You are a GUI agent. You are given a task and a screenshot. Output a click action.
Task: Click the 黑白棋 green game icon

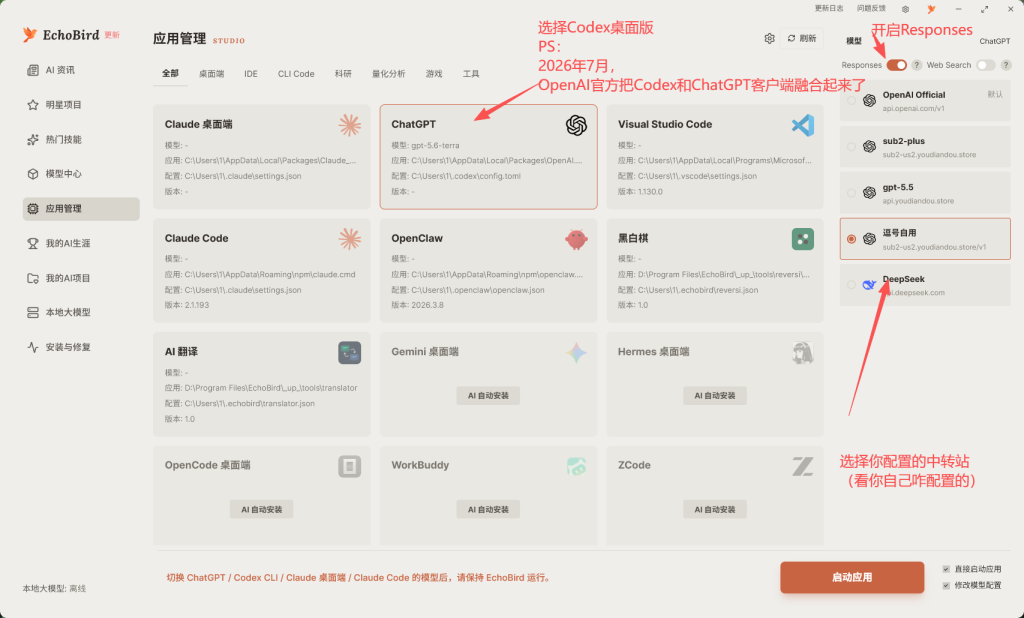click(803, 239)
